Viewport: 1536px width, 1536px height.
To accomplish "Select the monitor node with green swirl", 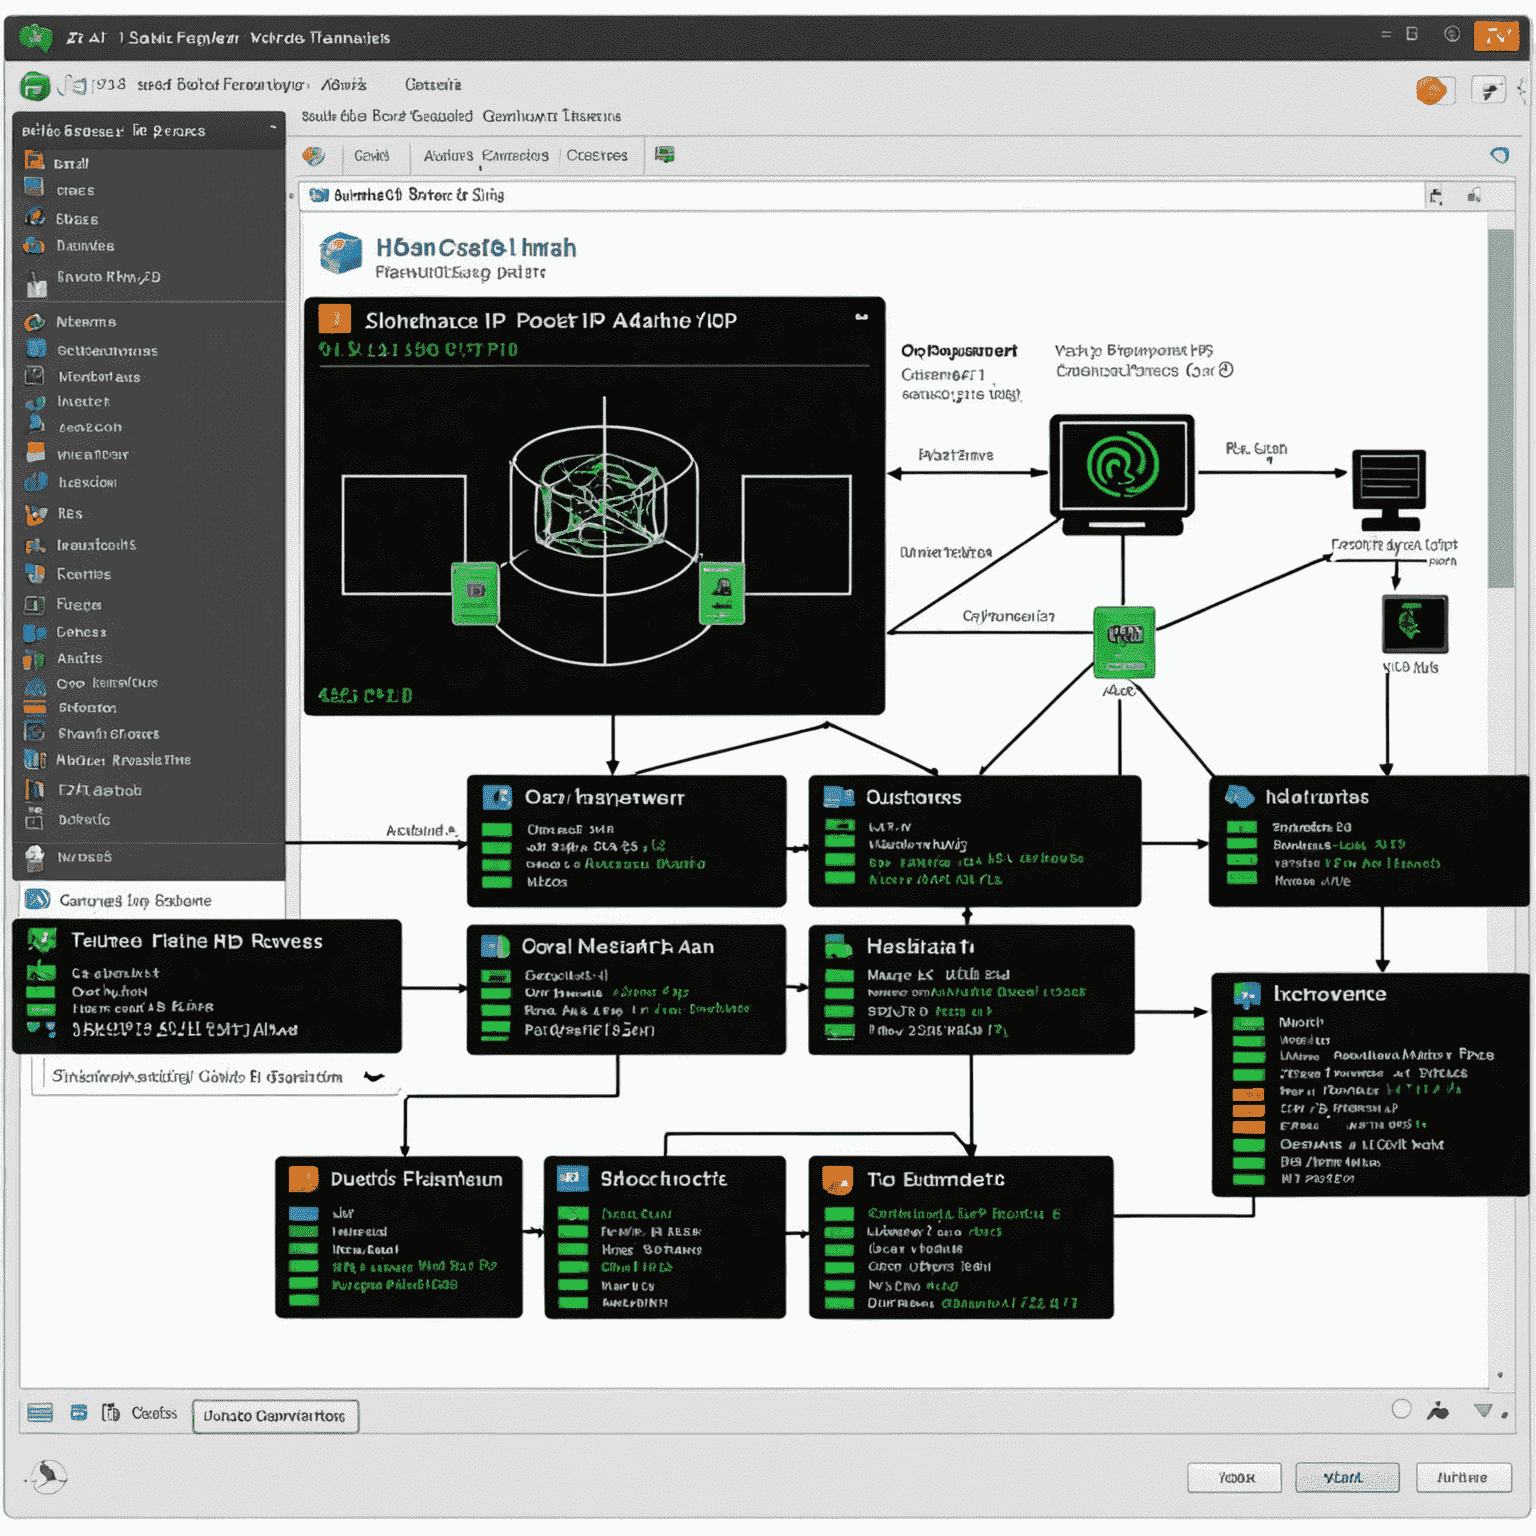I will point(1122,474).
